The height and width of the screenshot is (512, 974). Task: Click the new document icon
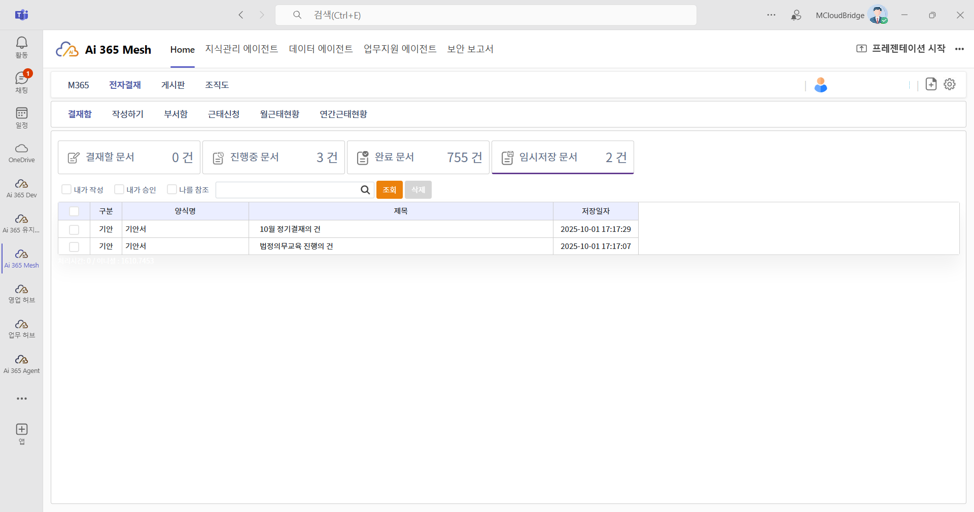[931, 85]
